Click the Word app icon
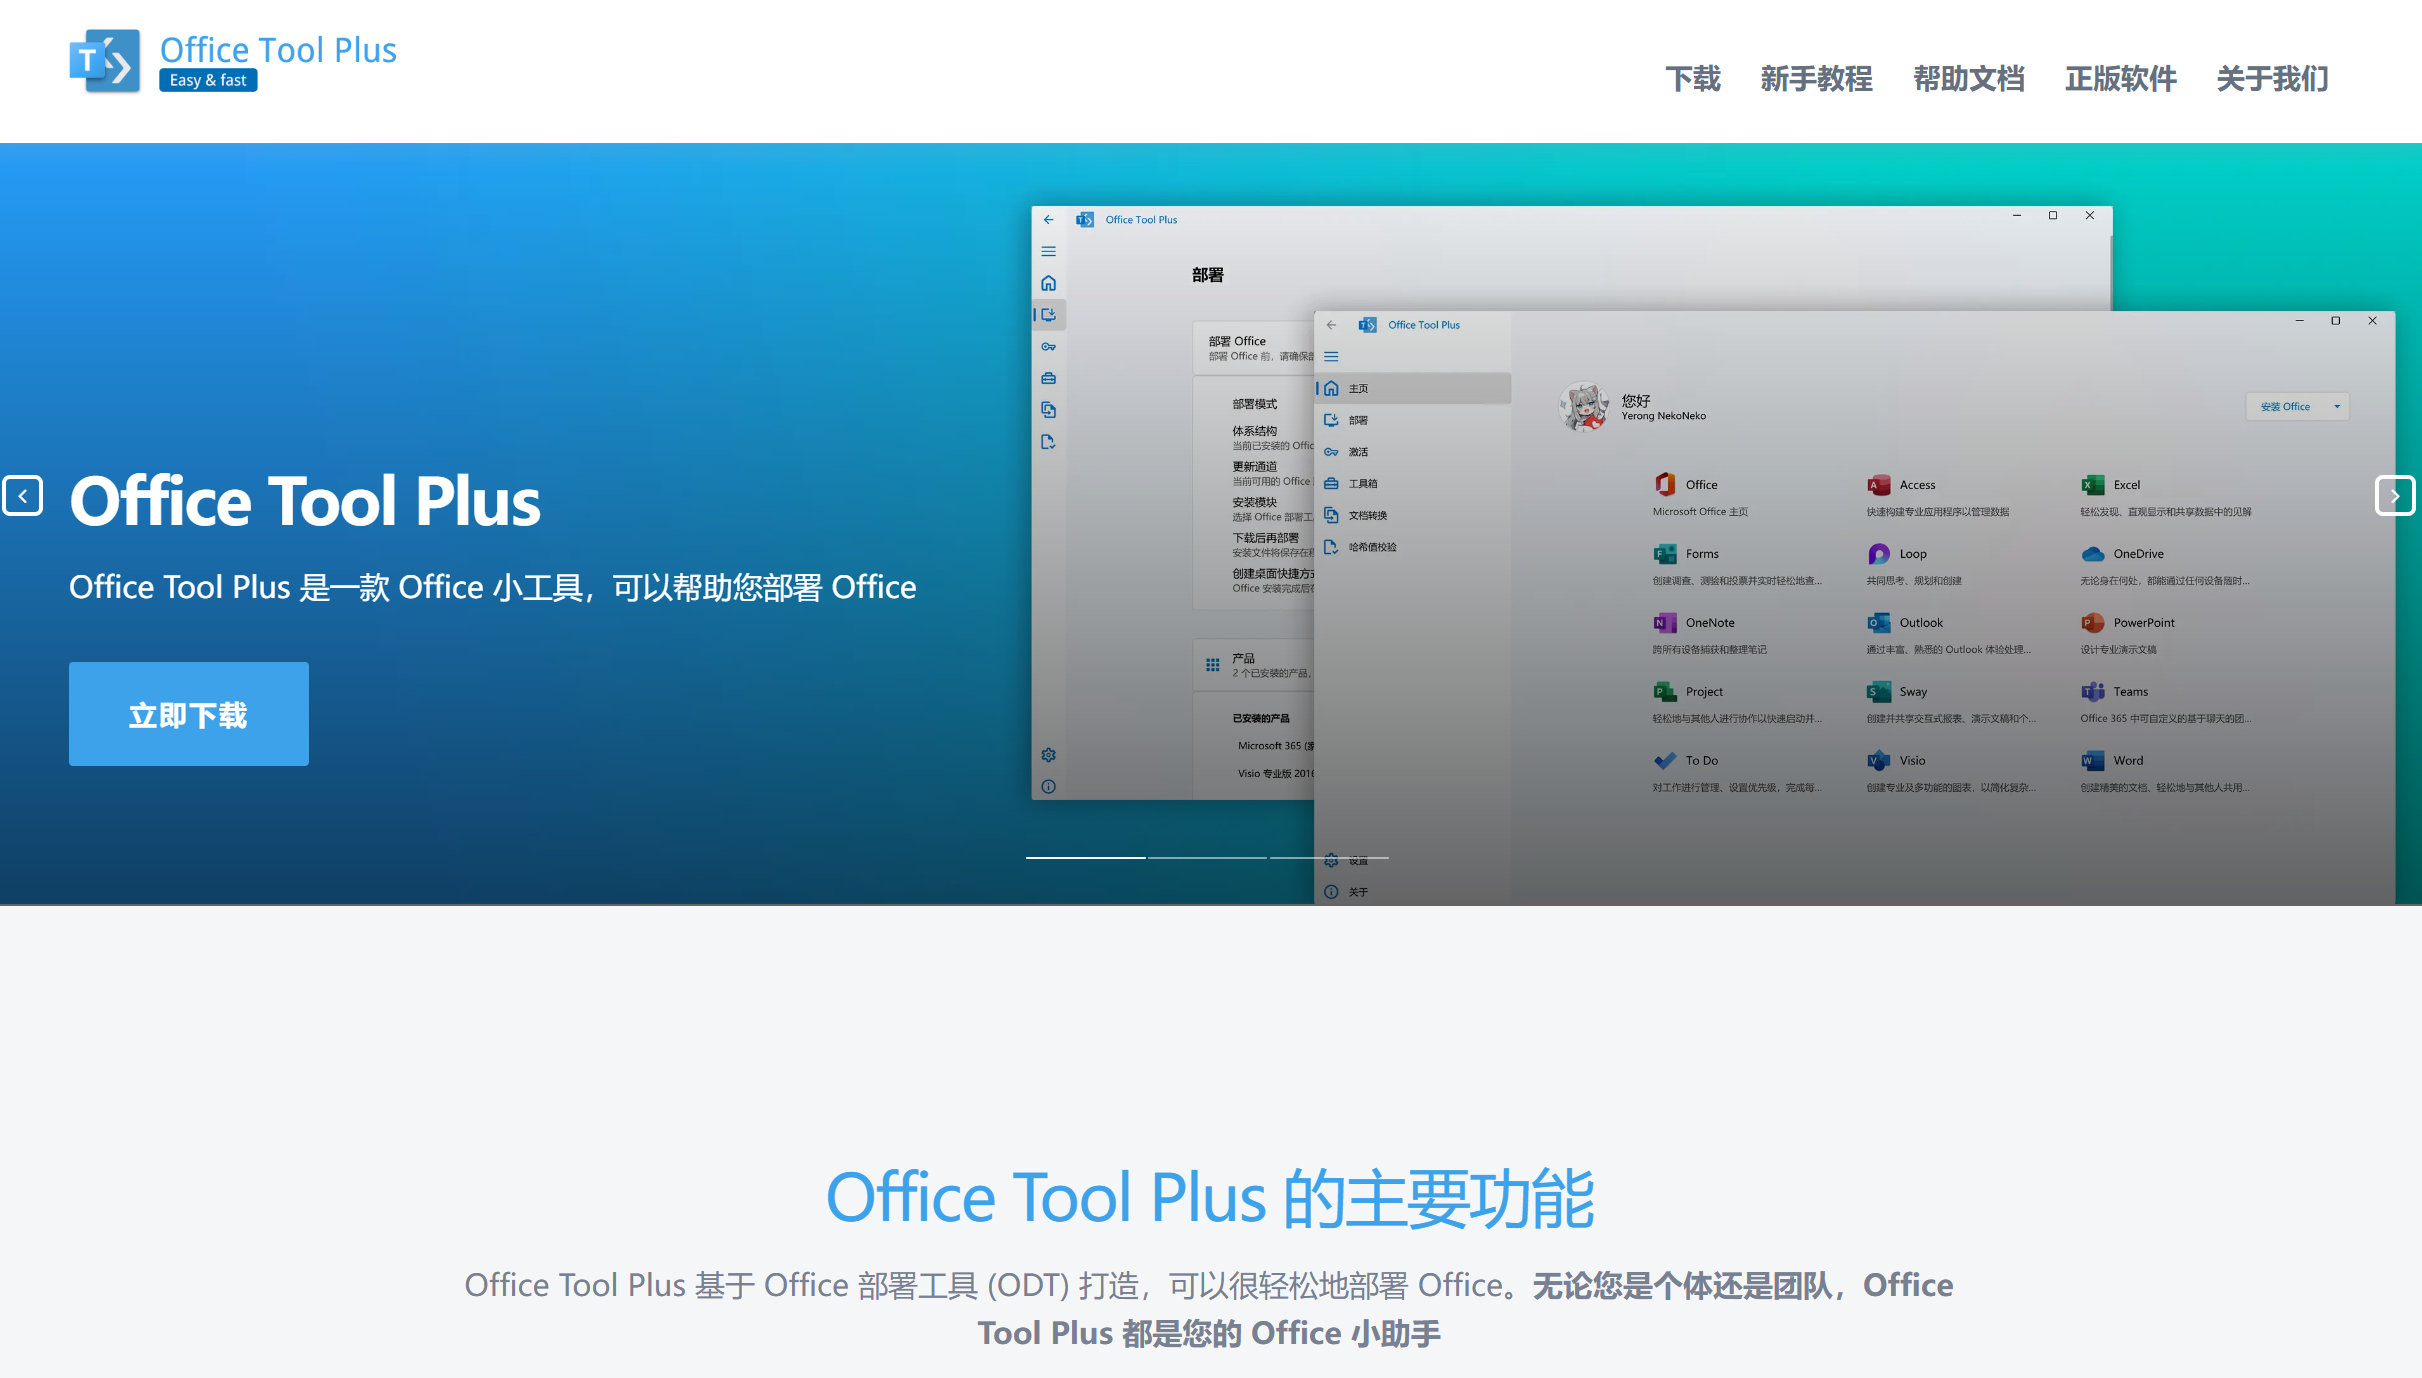Screen dimensions: 2422x1378 pos(2092,761)
